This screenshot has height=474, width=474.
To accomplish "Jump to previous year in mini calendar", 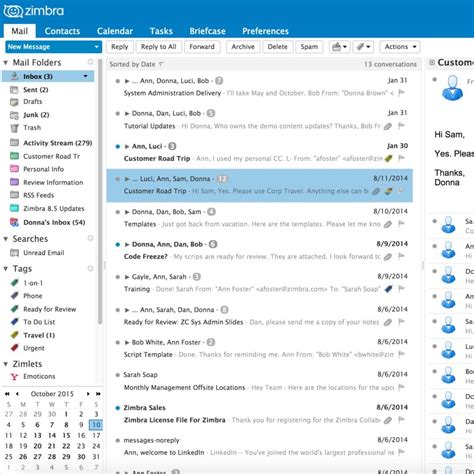I will pos(7,394).
